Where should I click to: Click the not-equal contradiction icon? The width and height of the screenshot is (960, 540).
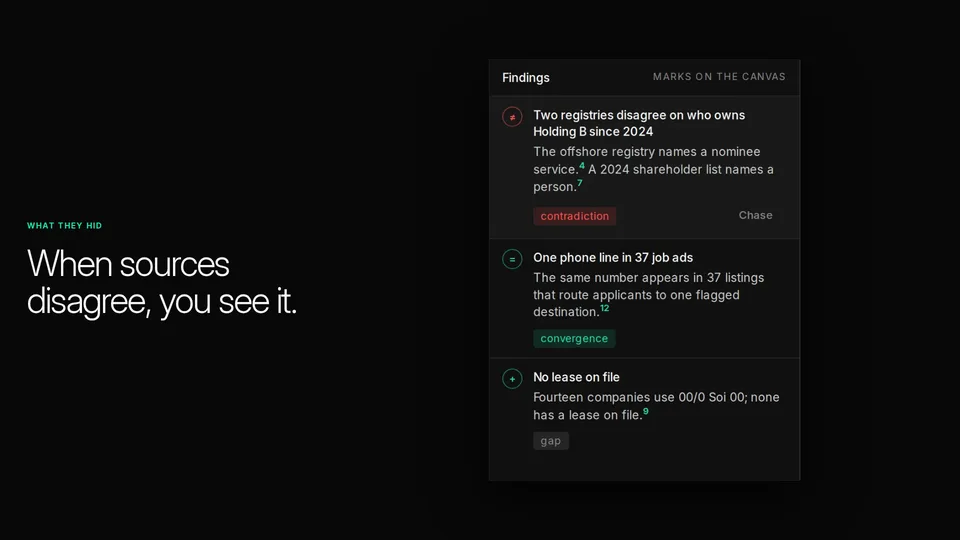[x=512, y=117]
